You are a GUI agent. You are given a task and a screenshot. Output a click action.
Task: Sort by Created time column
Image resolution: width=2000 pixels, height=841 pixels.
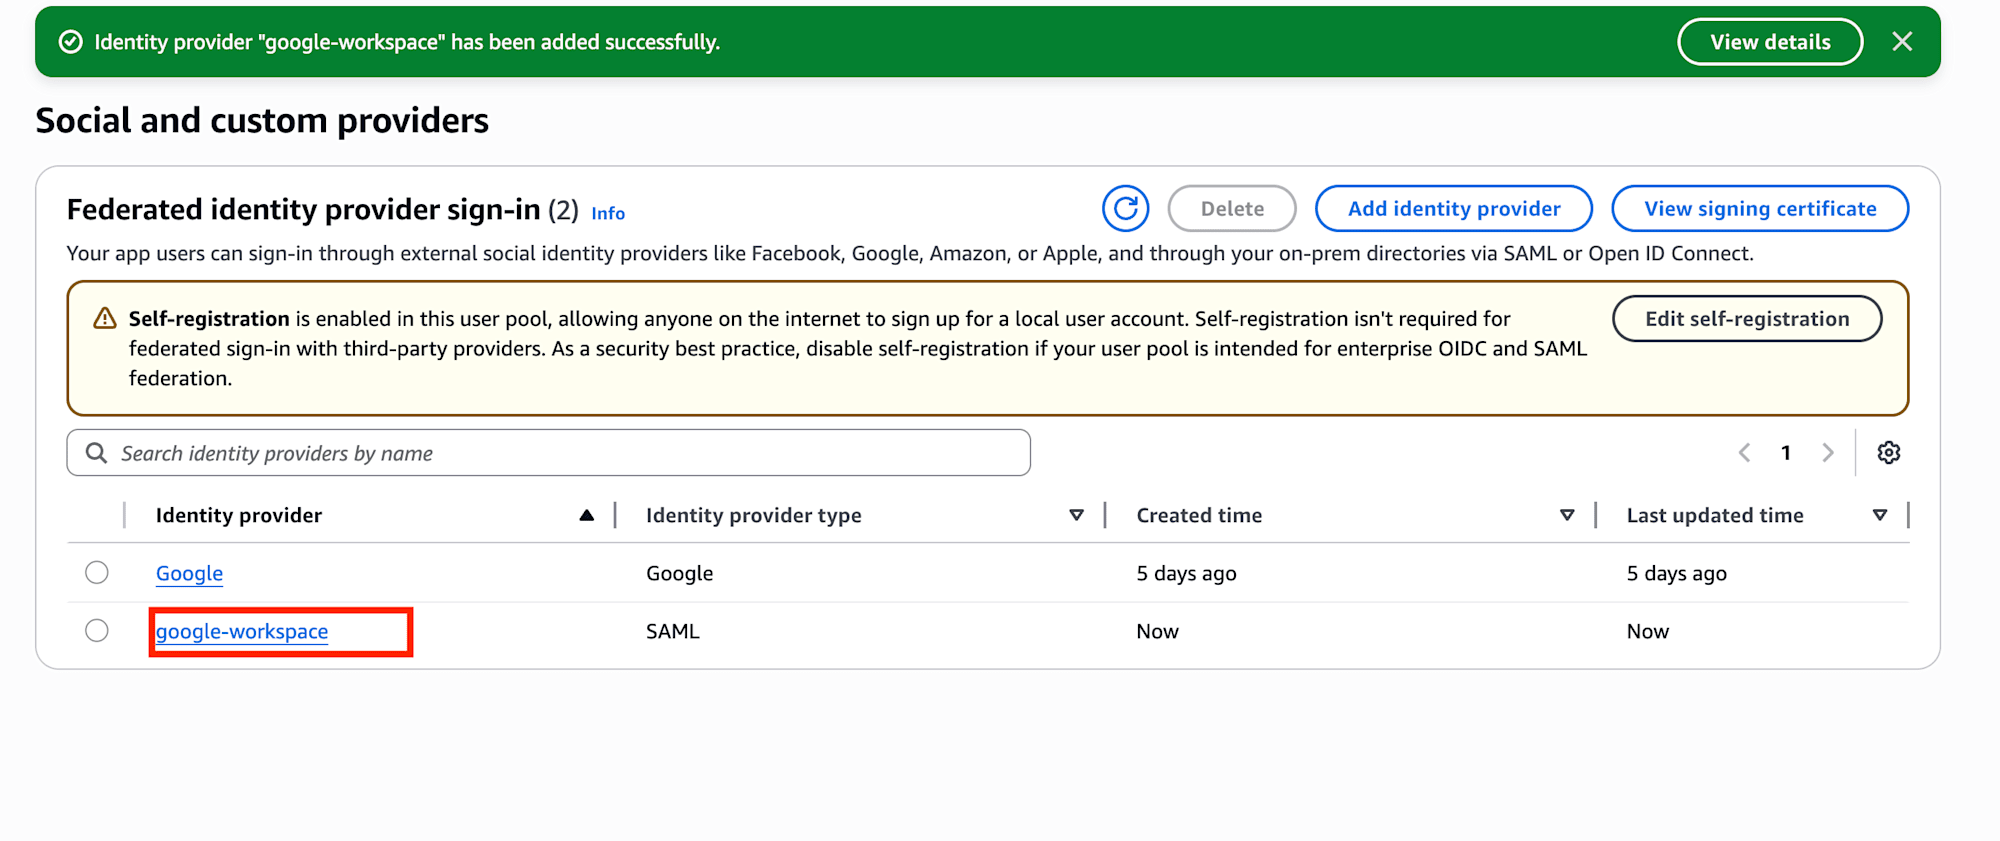(1566, 515)
